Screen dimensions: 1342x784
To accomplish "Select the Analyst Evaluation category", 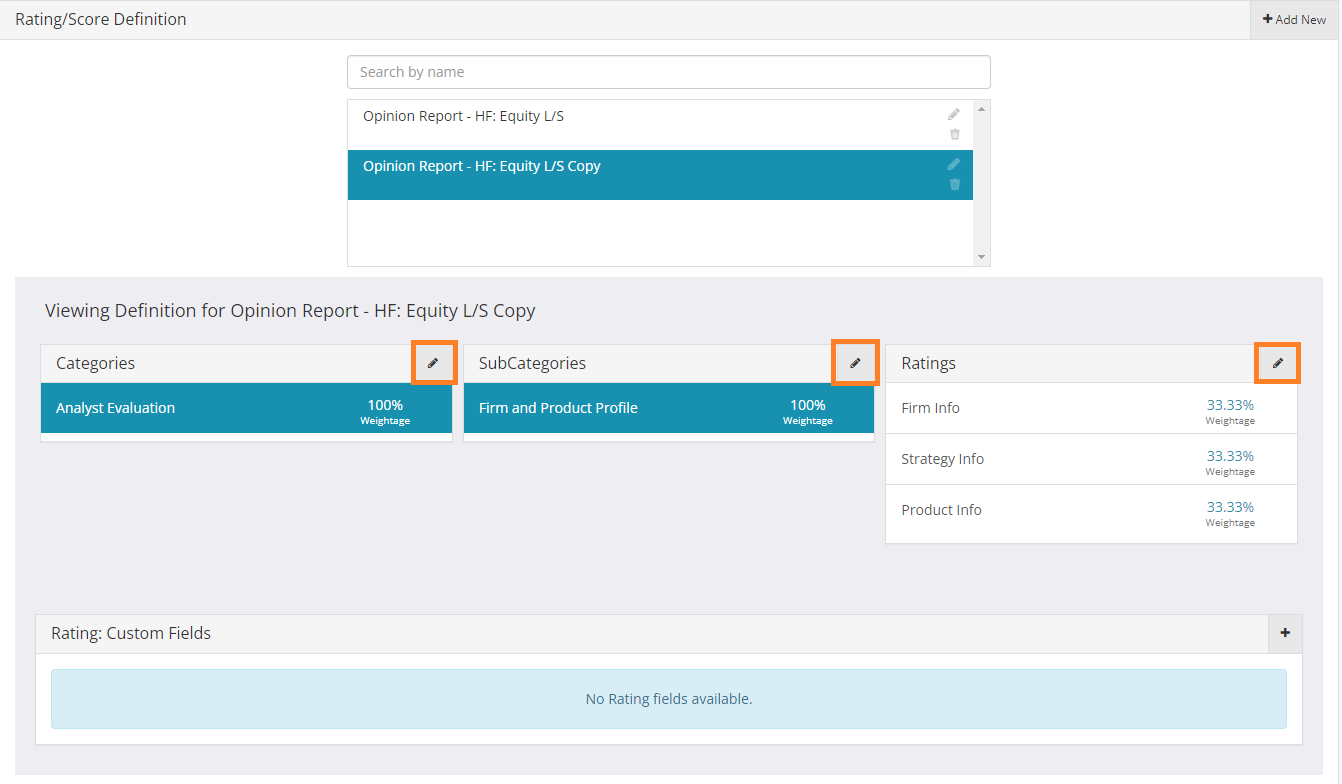I will point(246,408).
